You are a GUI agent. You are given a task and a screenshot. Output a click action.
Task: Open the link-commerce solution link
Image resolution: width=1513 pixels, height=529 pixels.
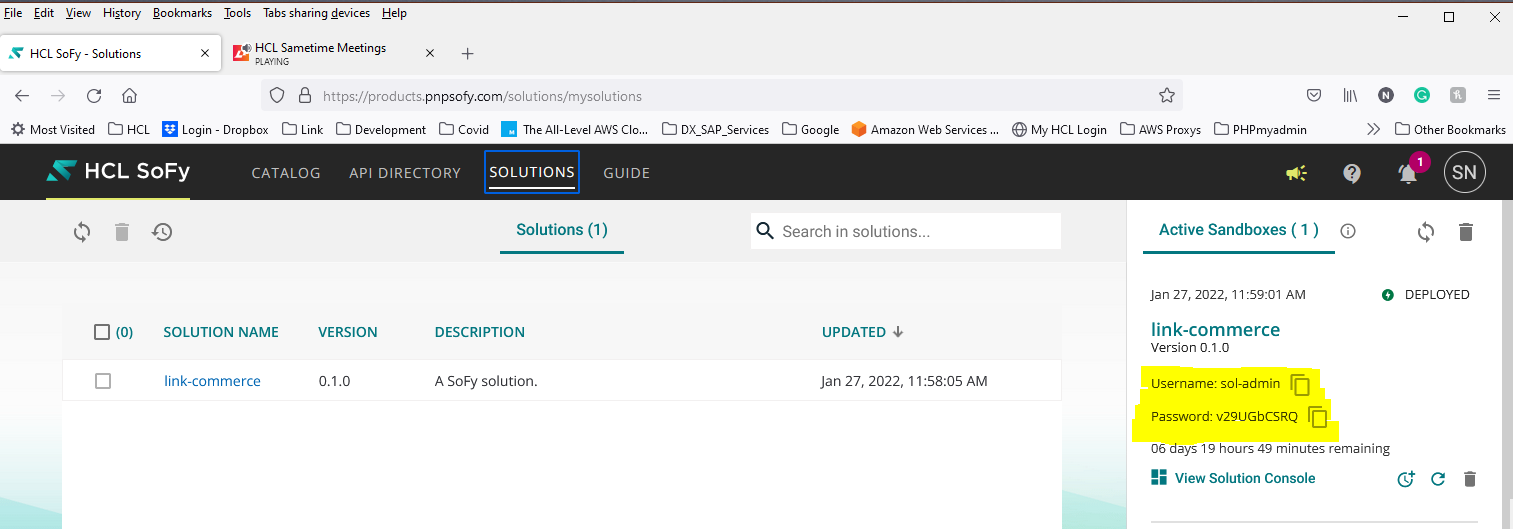point(212,381)
